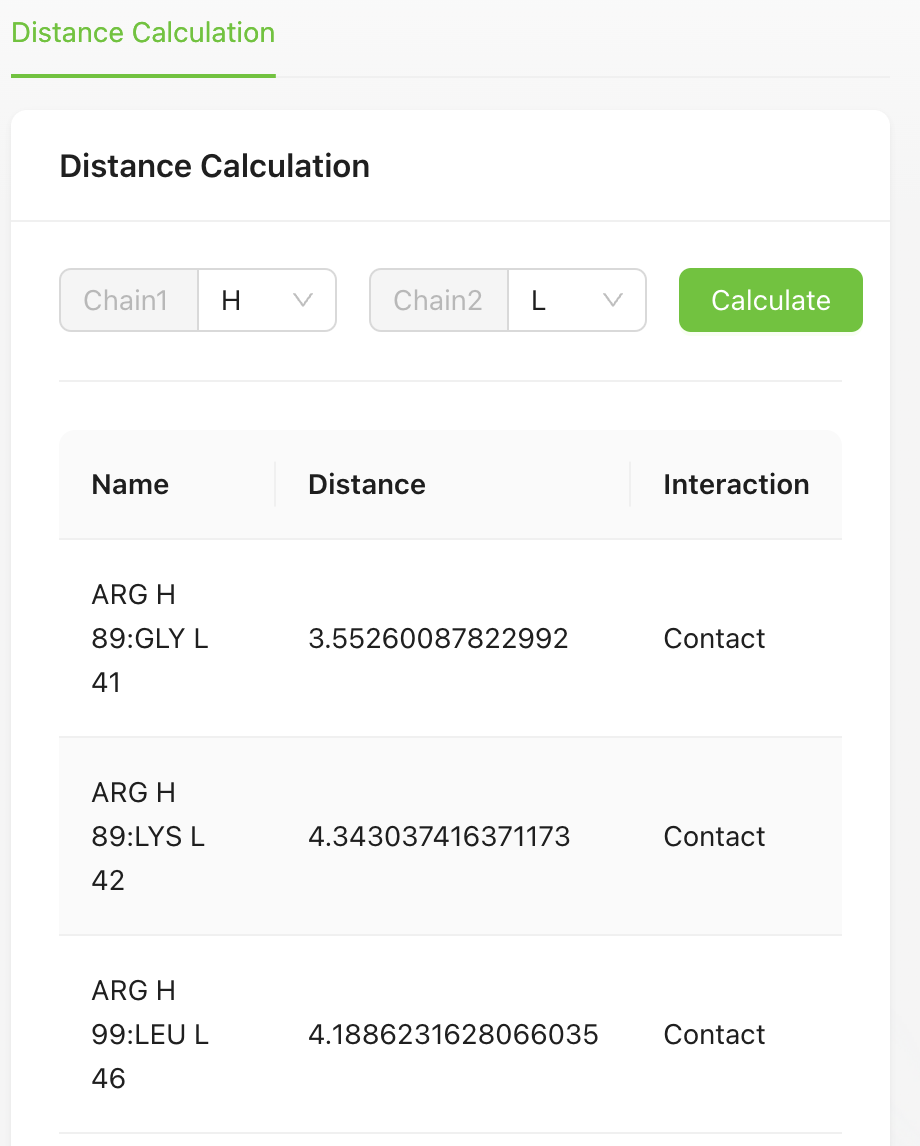The width and height of the screenshot is (920, 1146).
Task: Click the Chain1 label field
Action: tap(127, 300)
